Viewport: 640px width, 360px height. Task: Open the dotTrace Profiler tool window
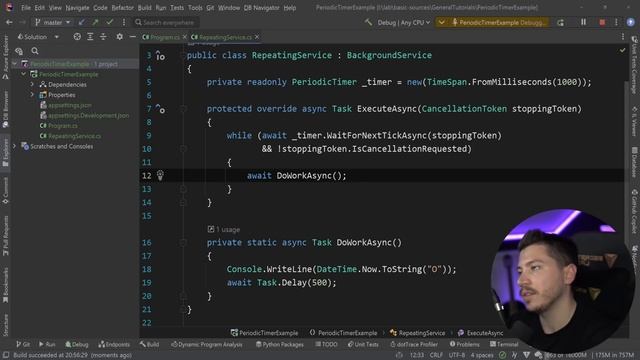click(414, 344)
